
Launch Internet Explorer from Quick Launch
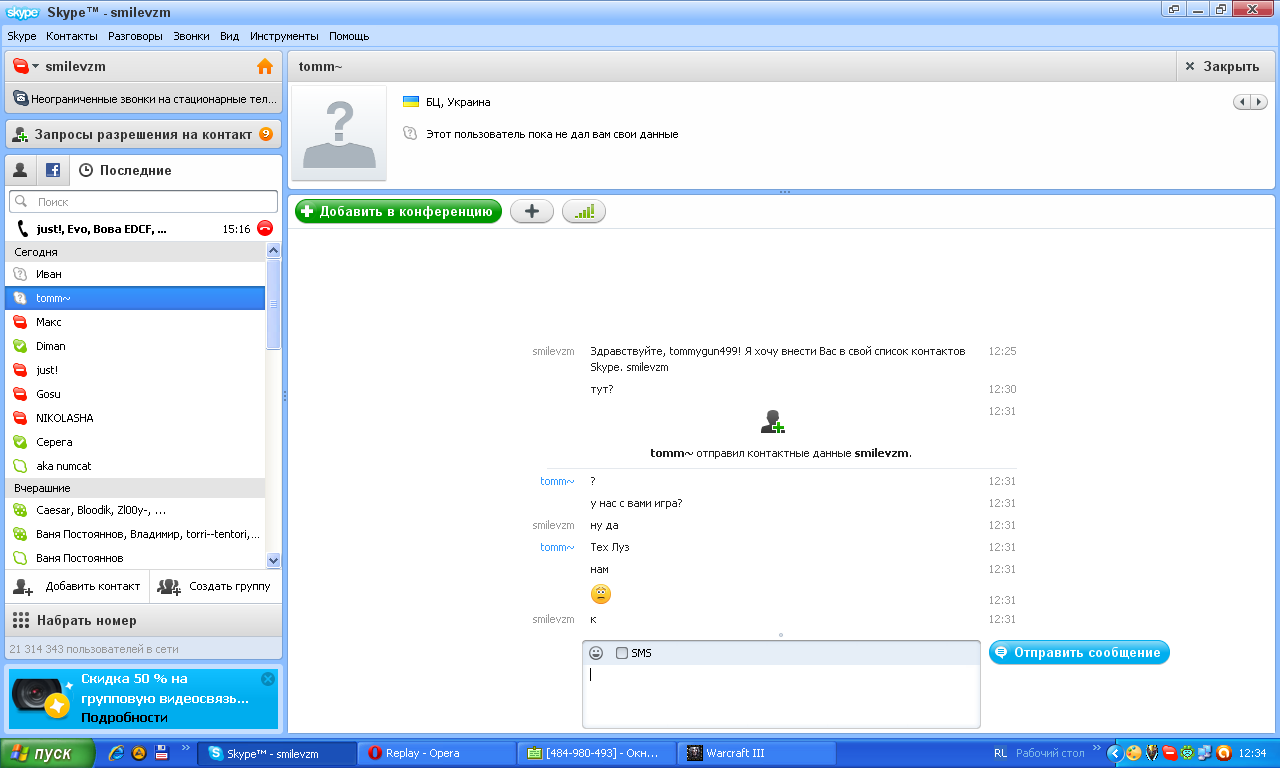coord(116,753)
